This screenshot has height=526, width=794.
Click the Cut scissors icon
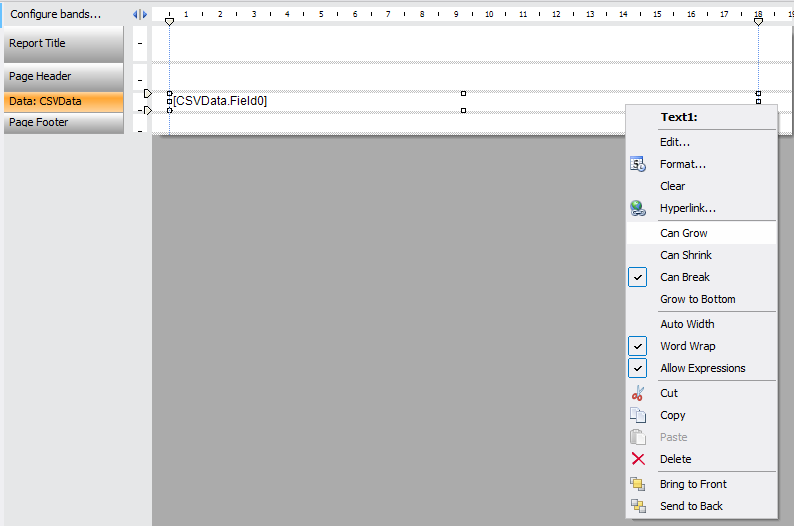tap(638, 393)
